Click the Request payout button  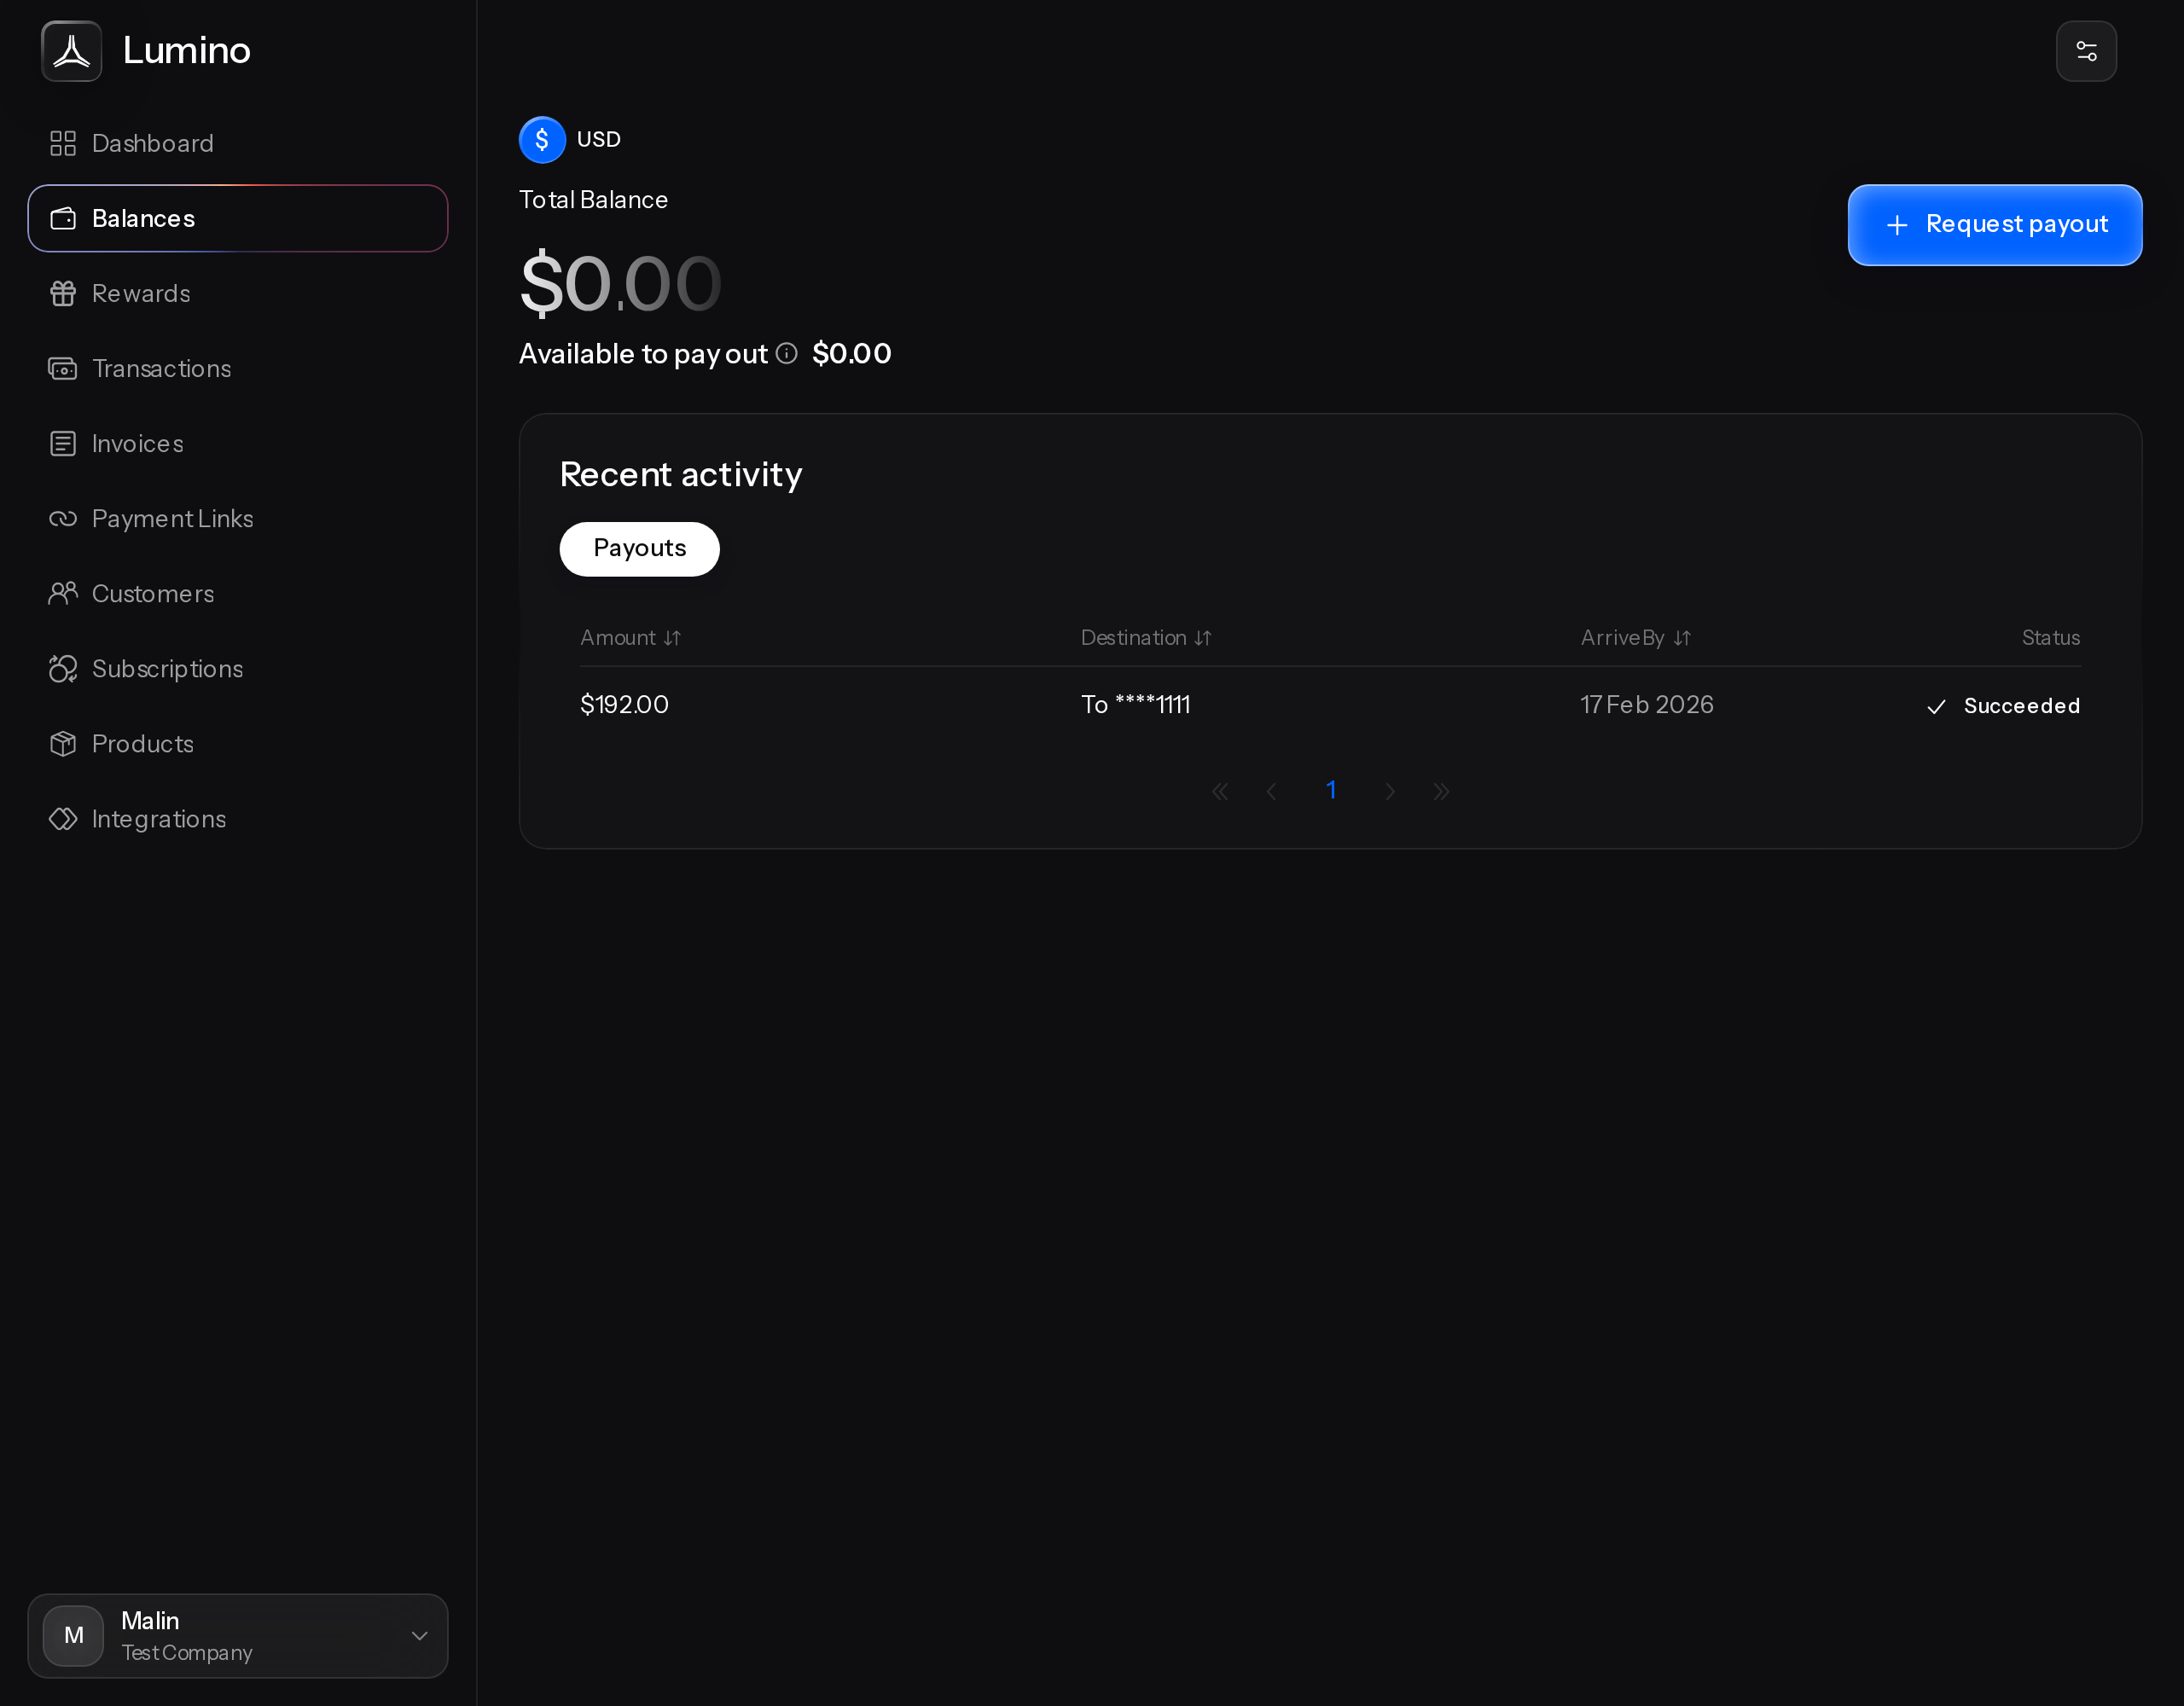click(x=1994, y=225)
